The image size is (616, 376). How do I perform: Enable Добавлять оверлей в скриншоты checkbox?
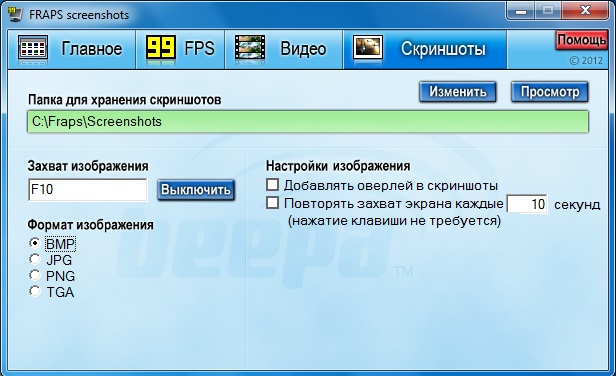272,185
